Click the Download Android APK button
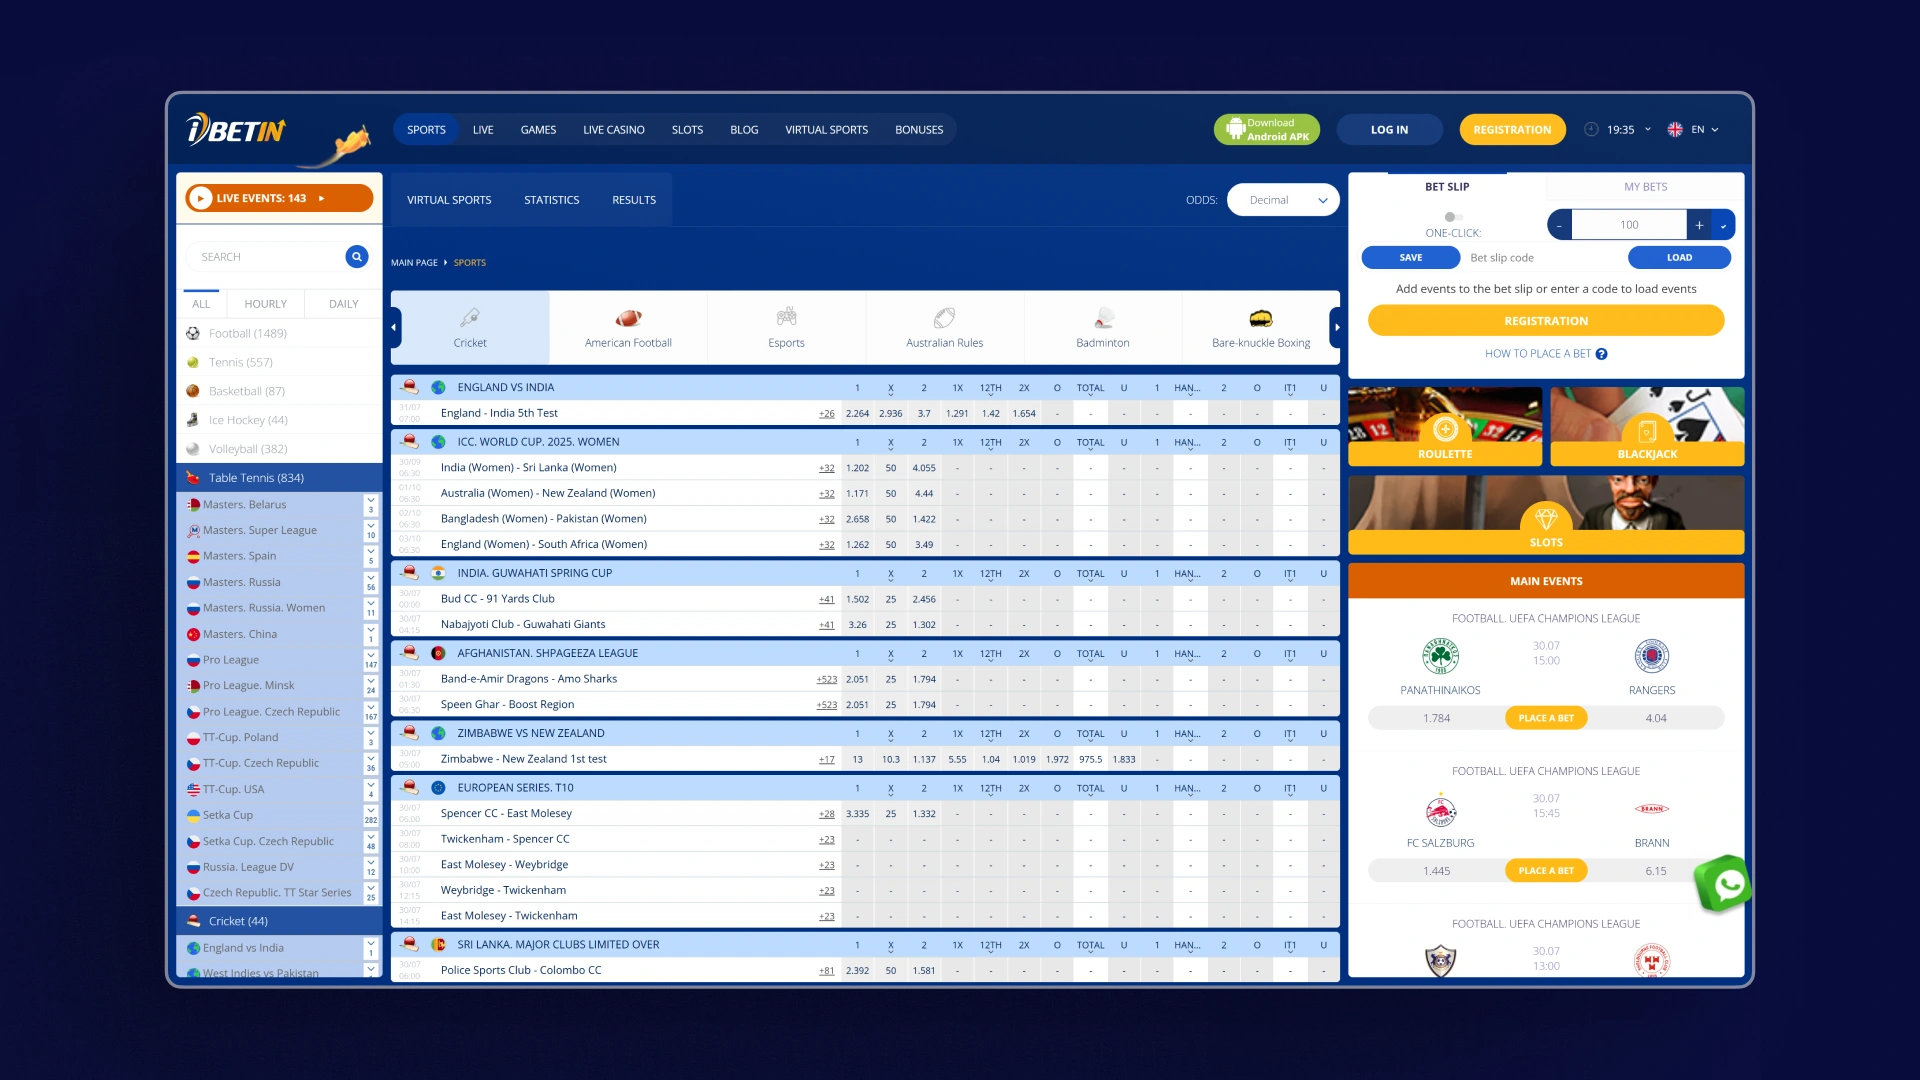This screenshot has height=1080, width=1920. click(x=1266, y=130)
